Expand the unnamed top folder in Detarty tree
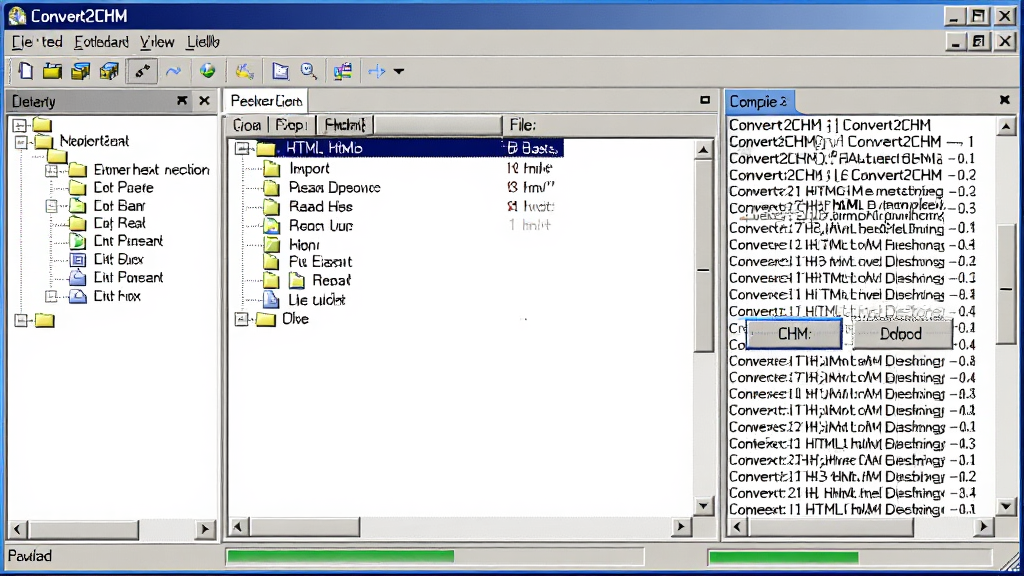1024x576 pixels. click(20, 125)
